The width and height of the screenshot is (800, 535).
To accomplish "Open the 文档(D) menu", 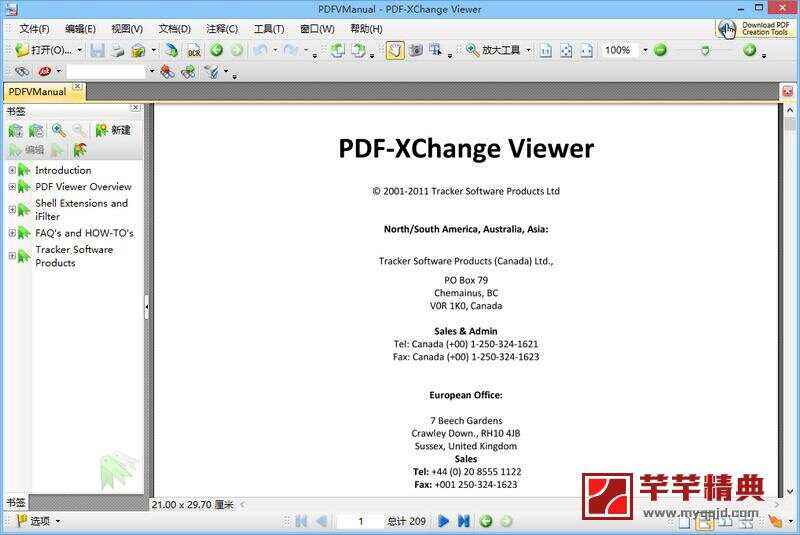I will [x=174, y=29].
